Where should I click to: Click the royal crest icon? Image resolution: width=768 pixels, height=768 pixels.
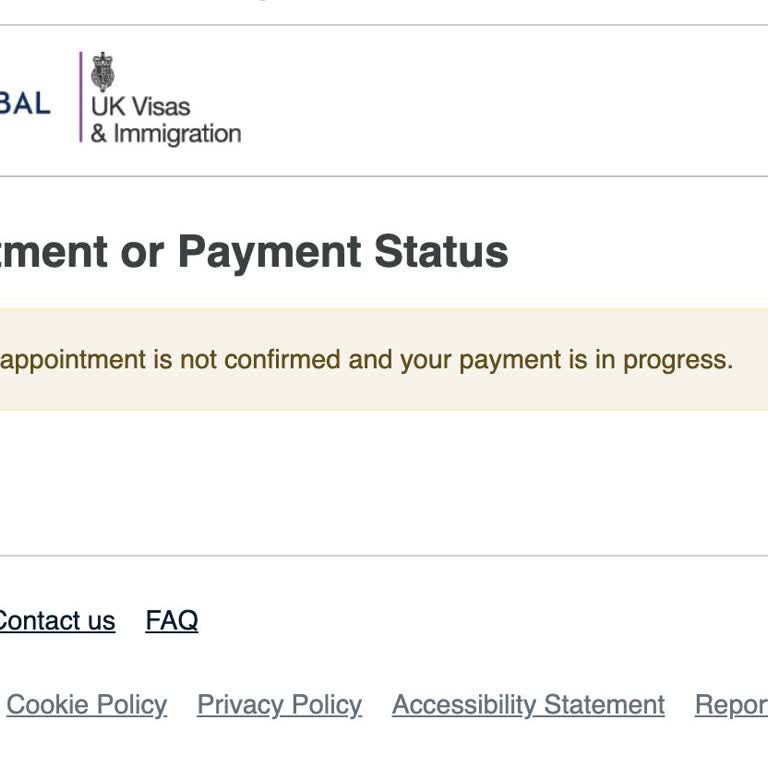(102, 72)
